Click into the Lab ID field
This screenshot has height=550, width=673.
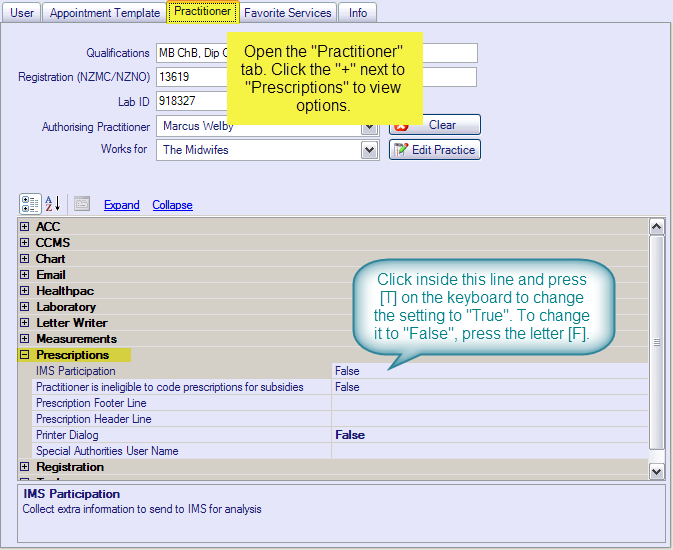tap(192, 101)
